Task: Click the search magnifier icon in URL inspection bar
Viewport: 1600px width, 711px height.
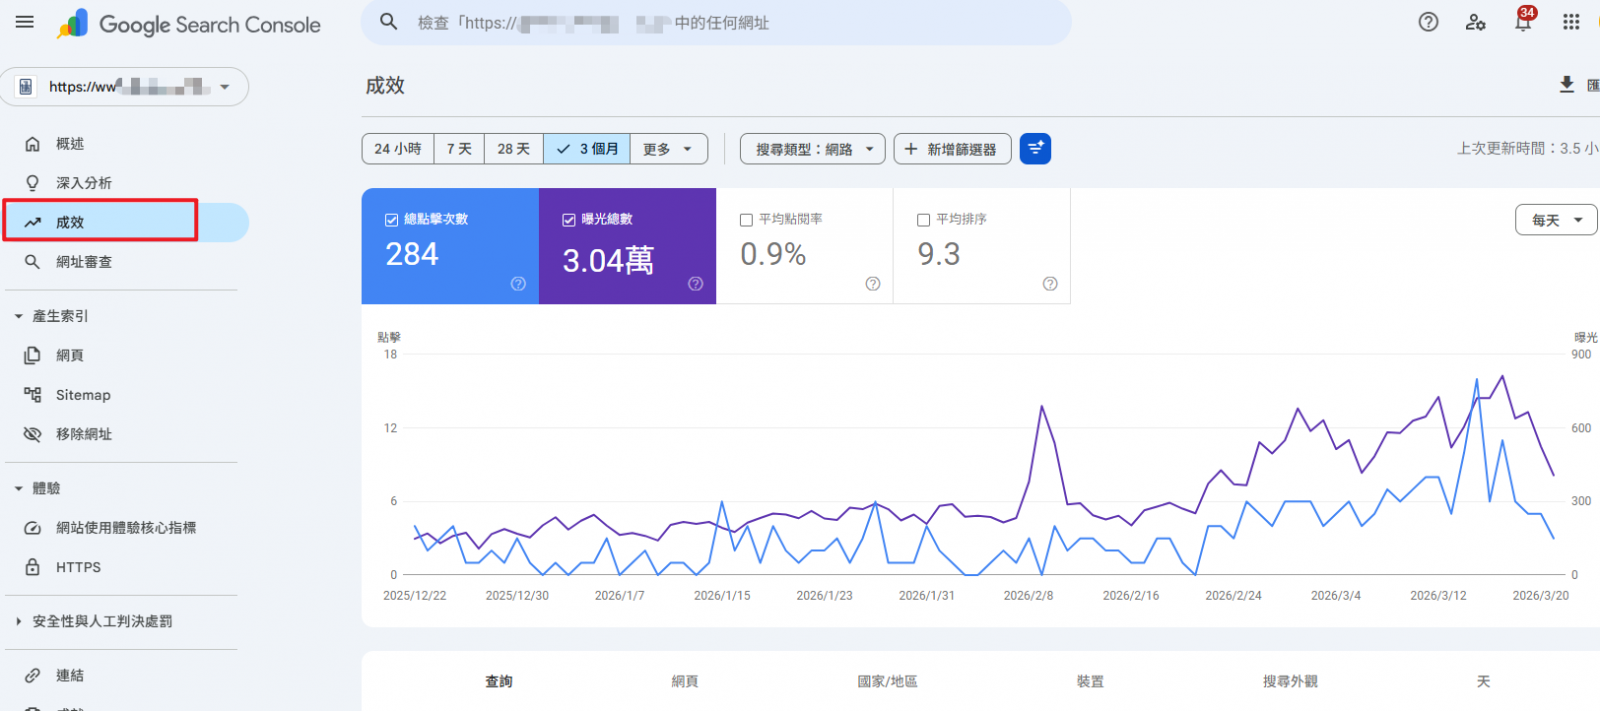Action: point(389,22)
